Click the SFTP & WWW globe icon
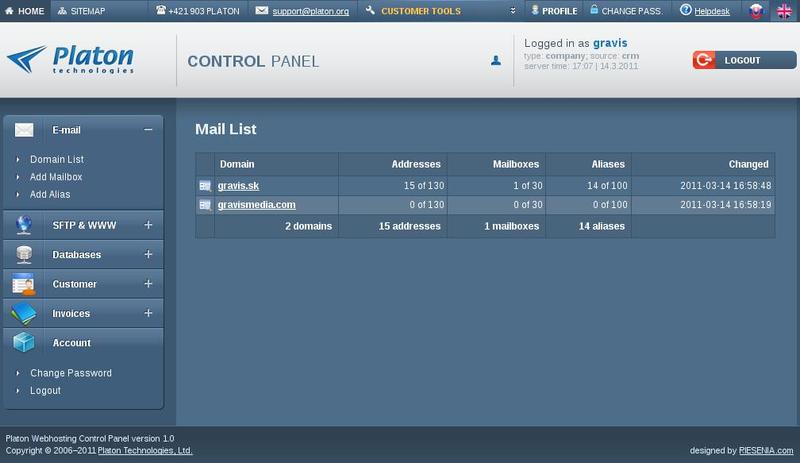 (x=24, y=225)
